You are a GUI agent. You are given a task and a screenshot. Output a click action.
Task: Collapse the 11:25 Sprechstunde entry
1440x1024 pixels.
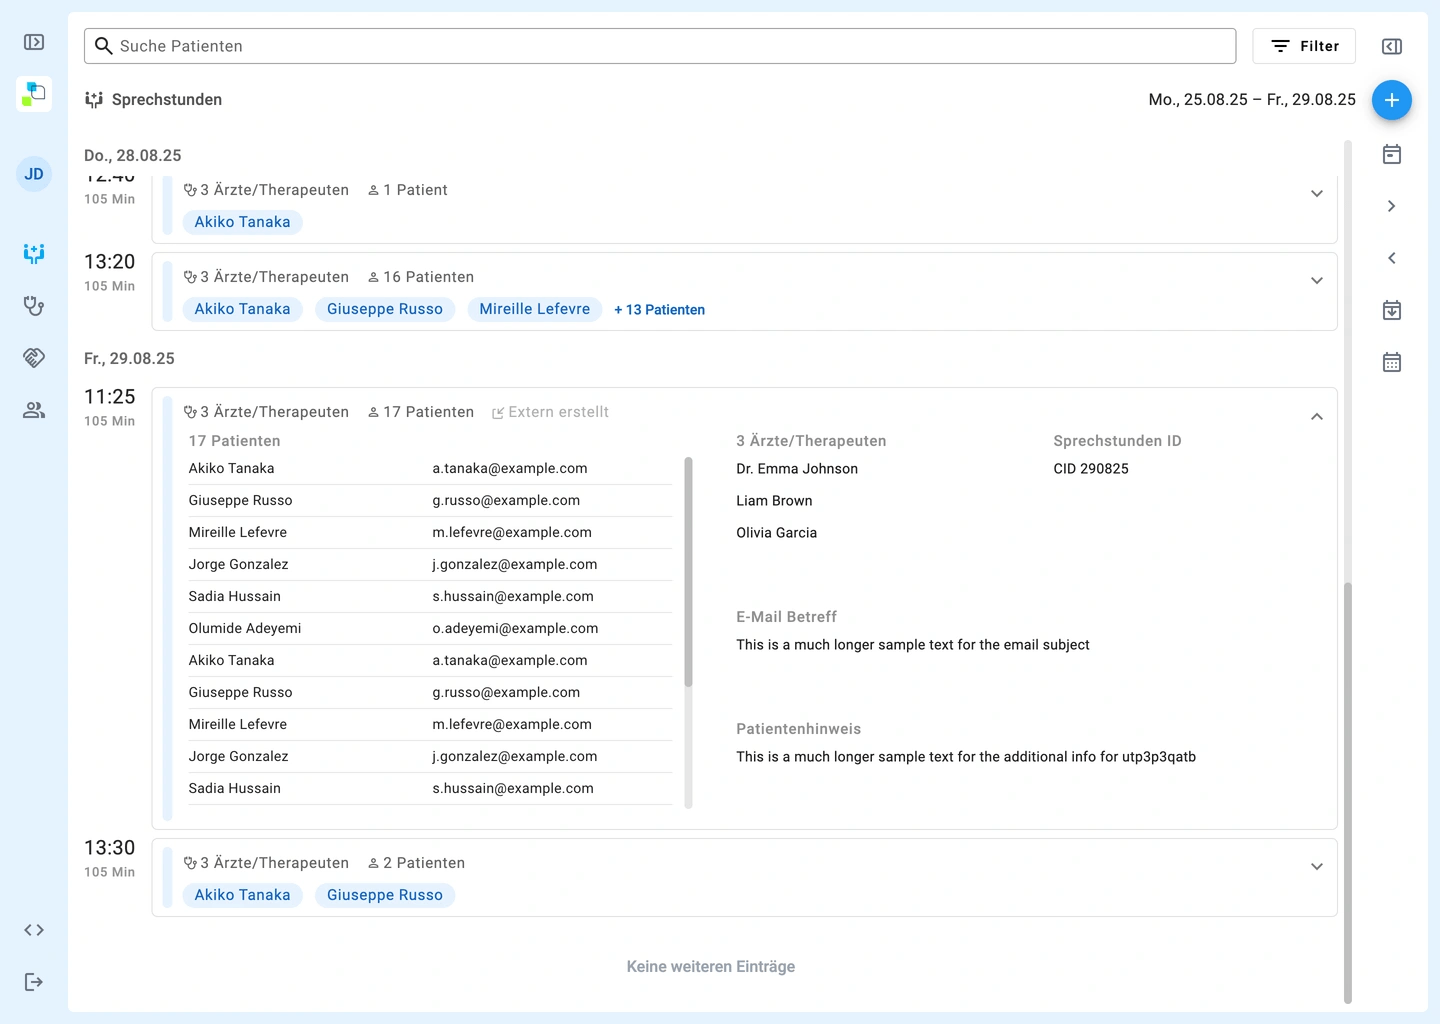click(1316, 417)
